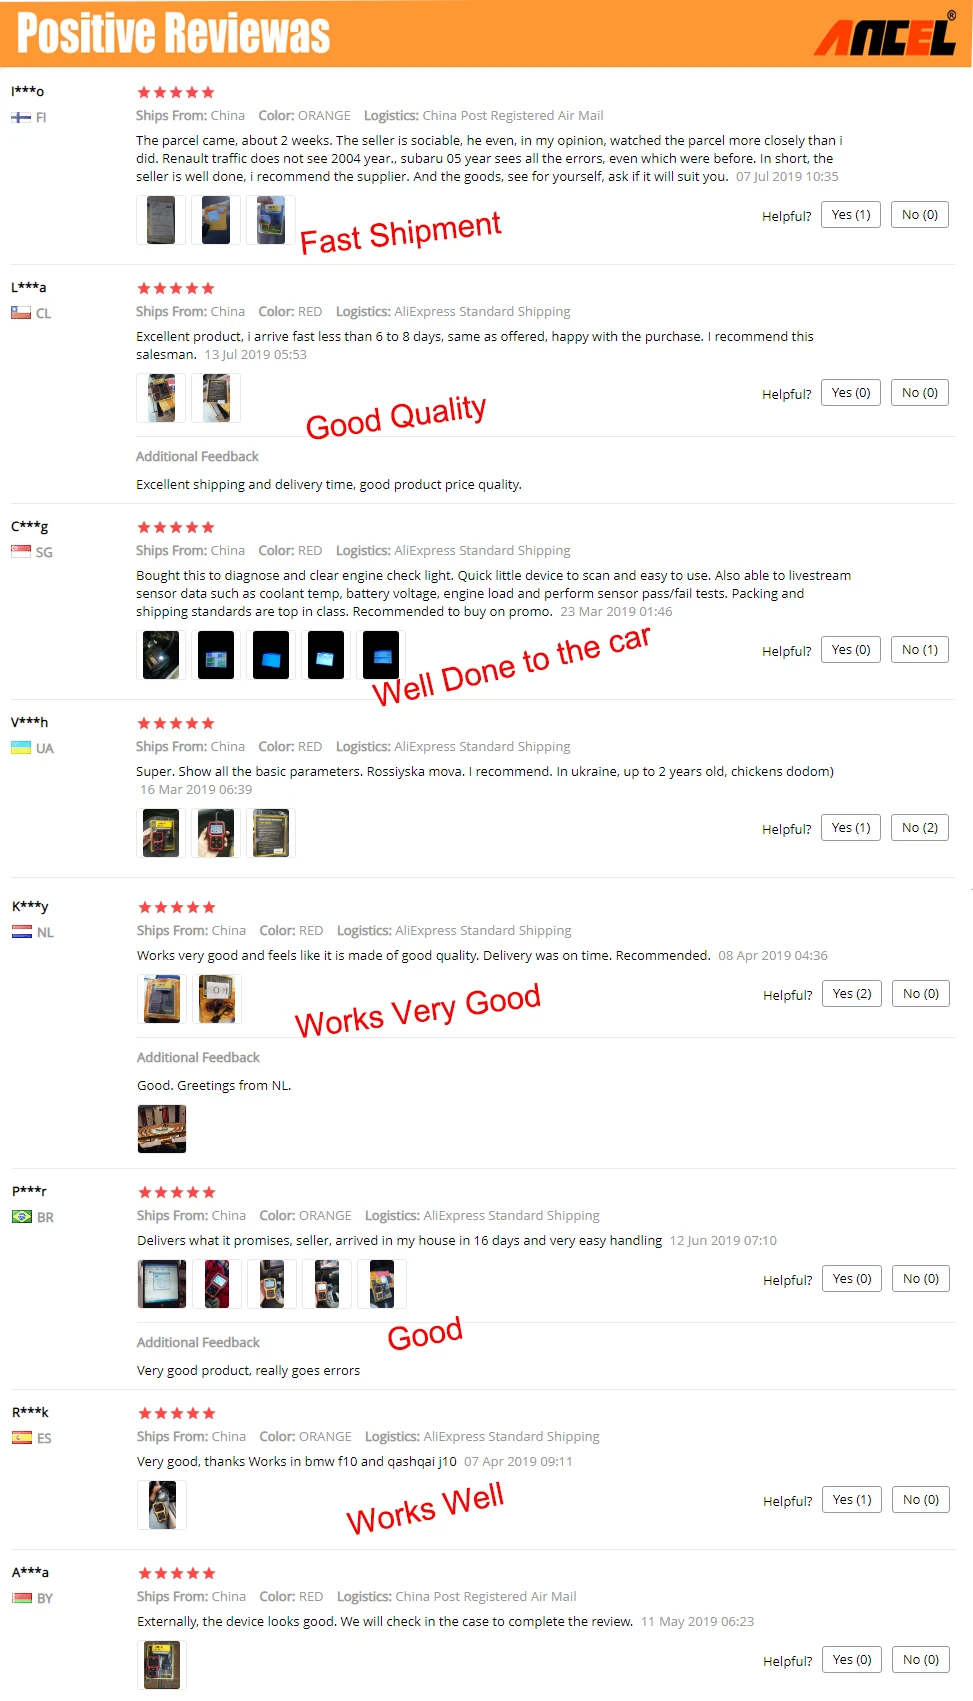Click Chile flag icon beside L***a
The height and width of the screenshot is (1701, 973).
[x=21, y=313]
